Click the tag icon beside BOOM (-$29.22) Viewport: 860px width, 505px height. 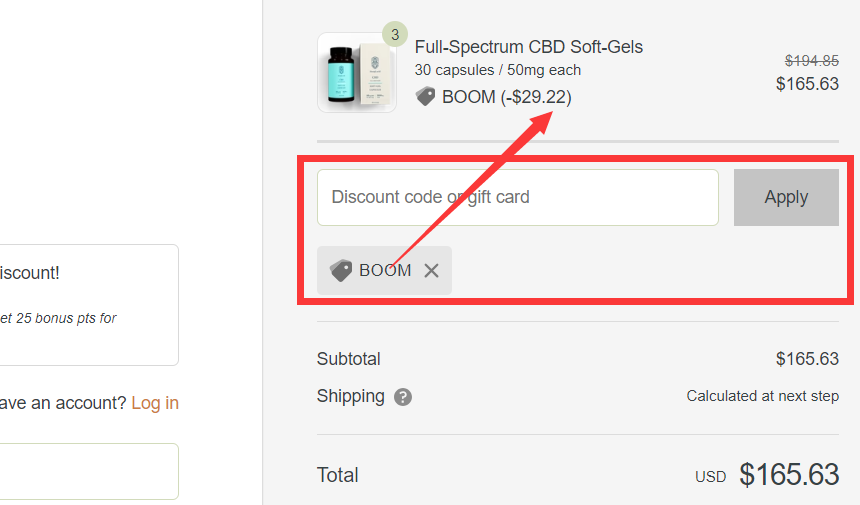tap(425, 97)
